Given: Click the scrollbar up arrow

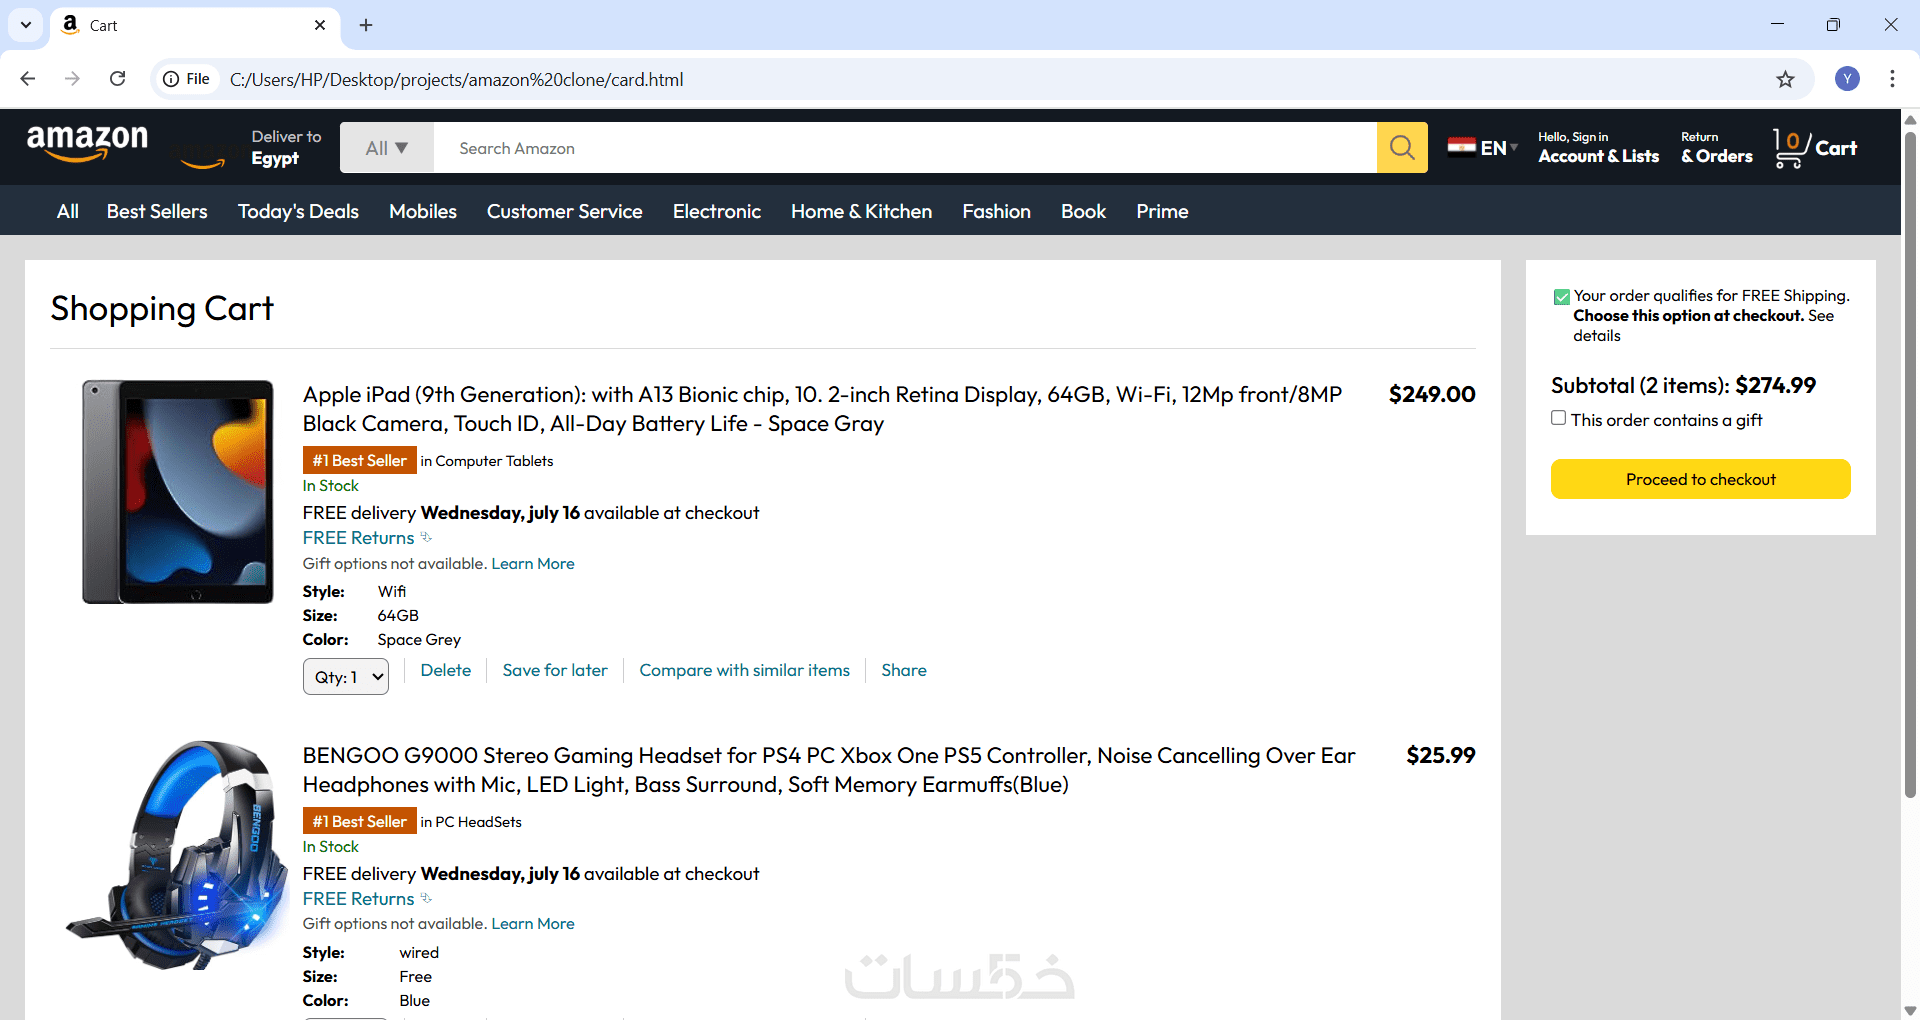Looking at the screenshot, I should (x=1910, y=119).
